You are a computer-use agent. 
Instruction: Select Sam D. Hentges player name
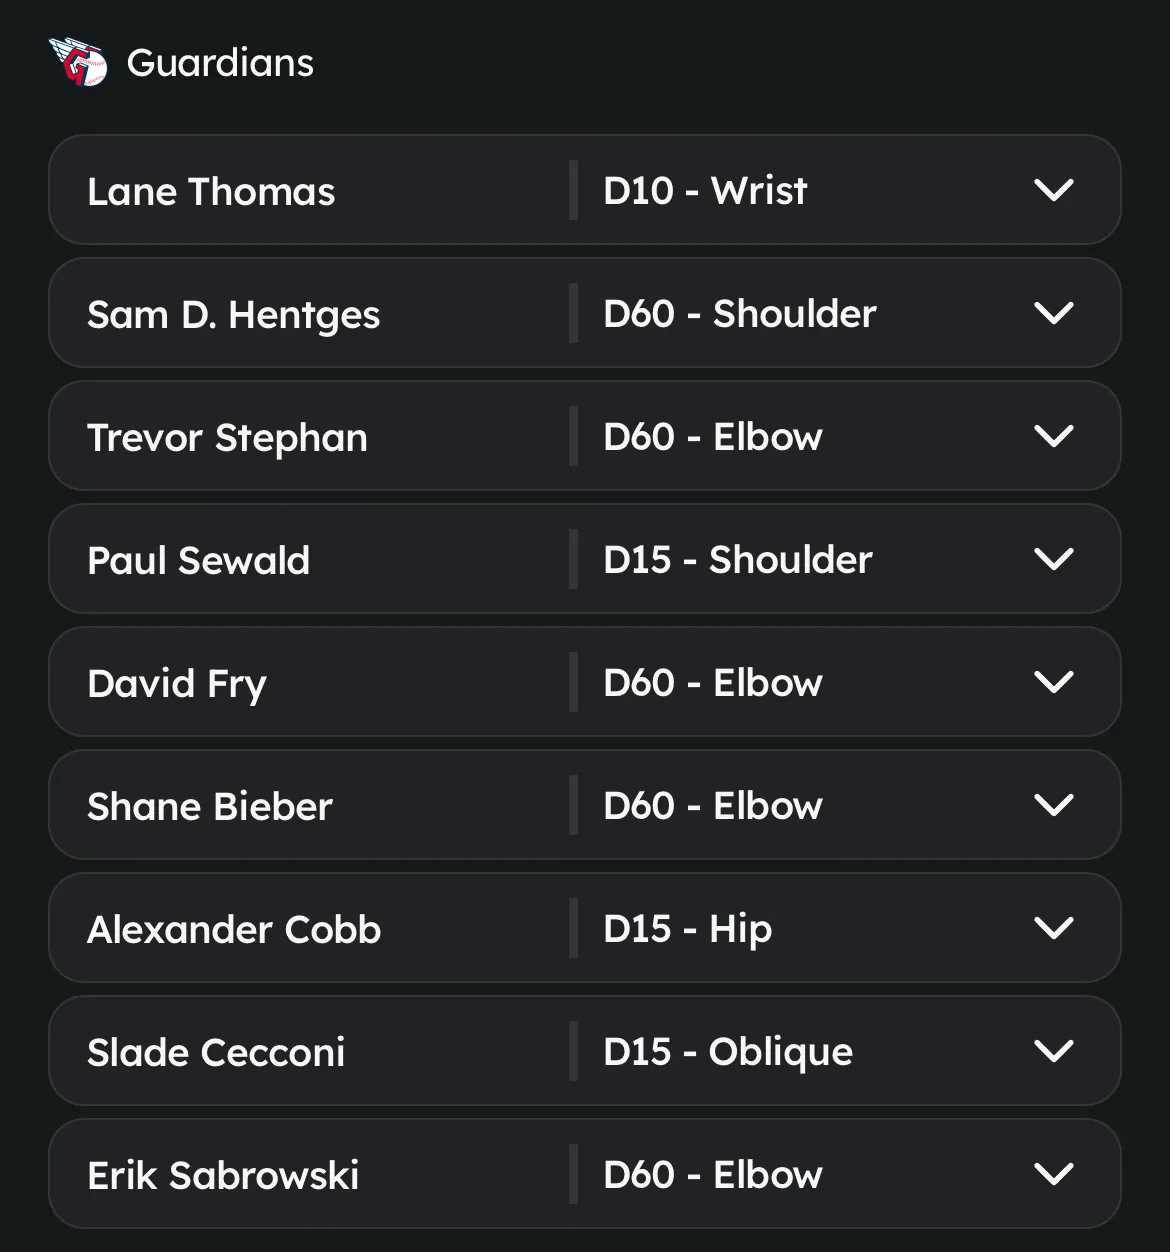coord(234,315)
